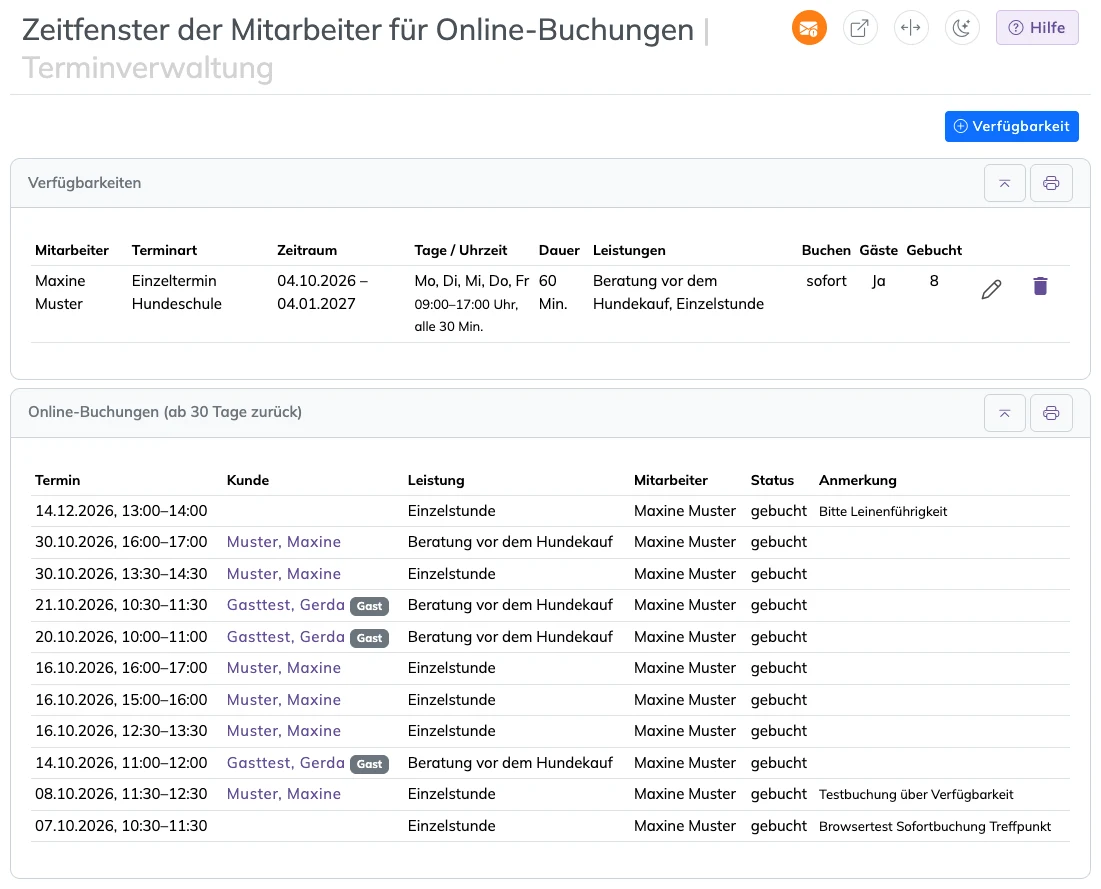Click the Gast badge on 14.10.2026 row
Screen dimensions: 1101x889
(369, 764)
